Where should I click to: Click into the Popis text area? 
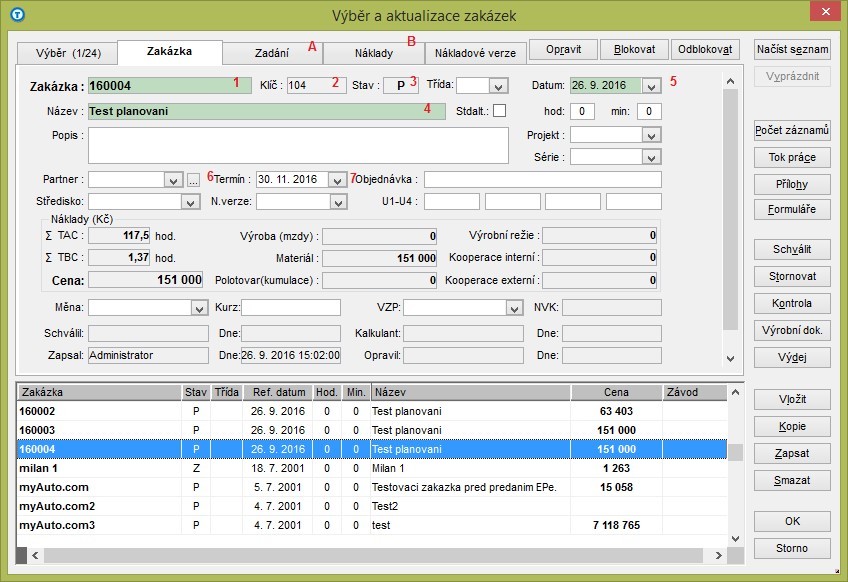point(298,146)
